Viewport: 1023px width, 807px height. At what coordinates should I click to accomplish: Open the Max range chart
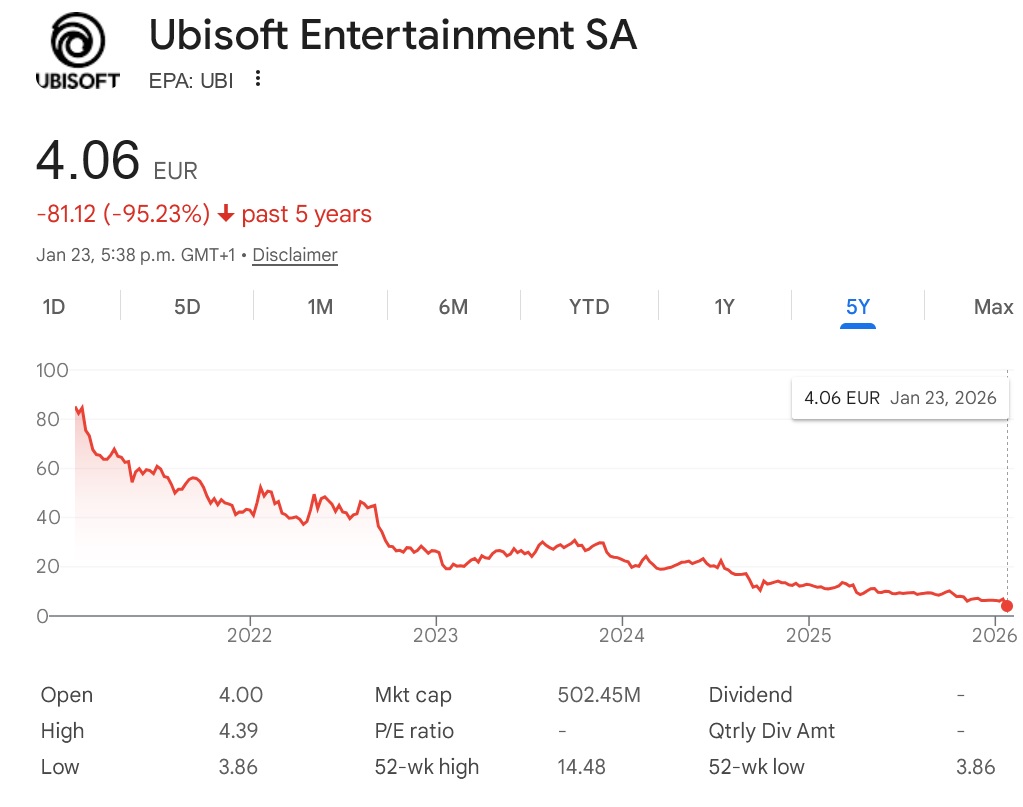(993, 307)
